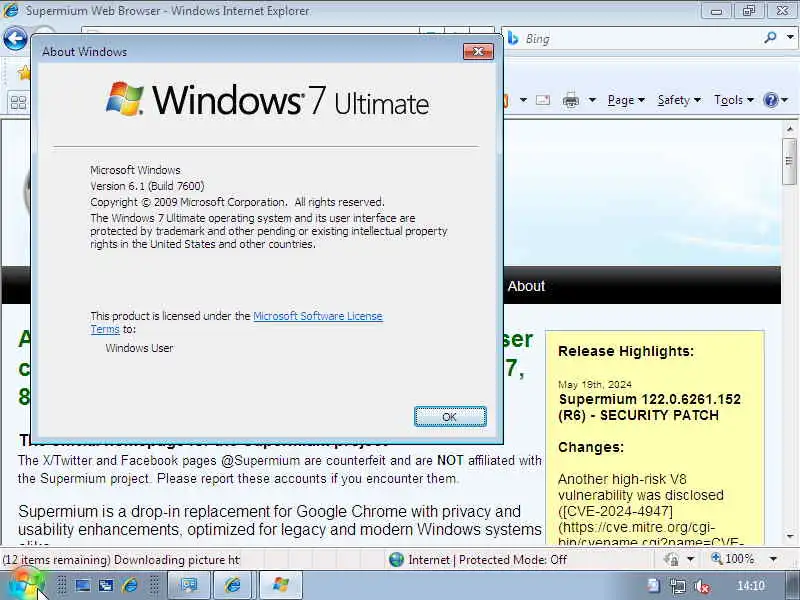Click OK in the About Windows dialog
800x600 pixels.
pyautogui.click(x=450, y=416)
